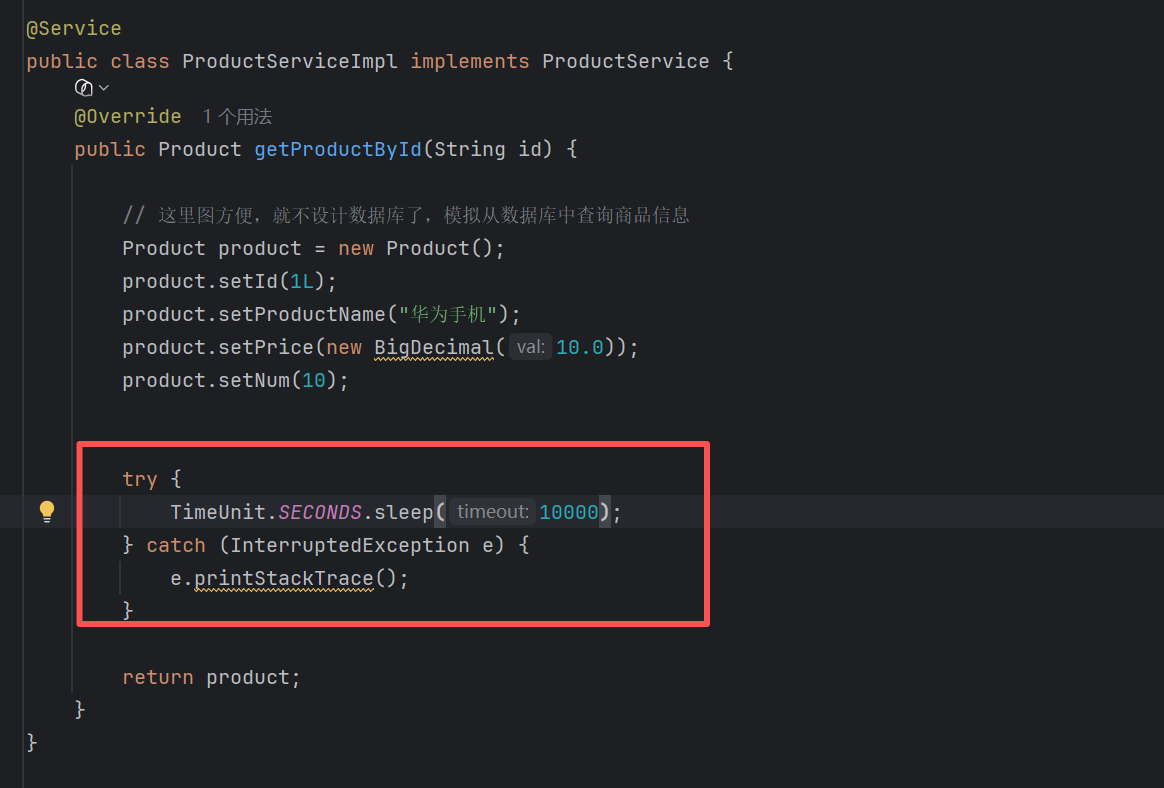Image resolution: width=1164 pixels, height=788 pixels.
Task: Click the yellow lightbulb quick-fix icon
Action: (47, 511)
